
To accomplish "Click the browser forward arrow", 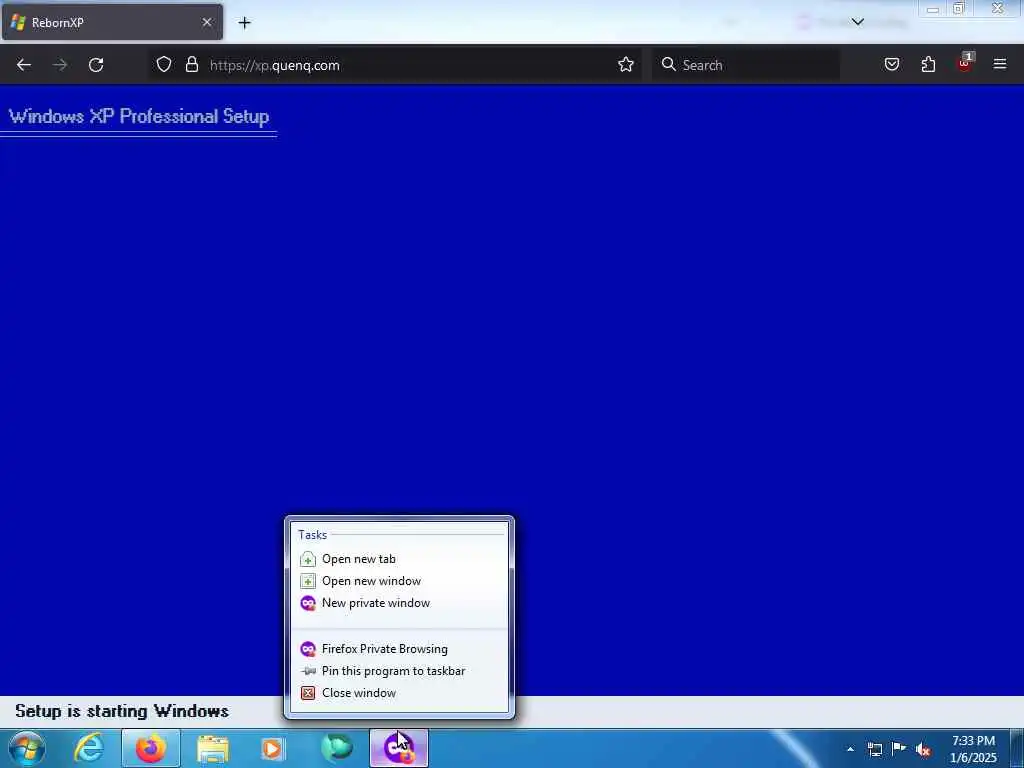I will pos(60,65).
